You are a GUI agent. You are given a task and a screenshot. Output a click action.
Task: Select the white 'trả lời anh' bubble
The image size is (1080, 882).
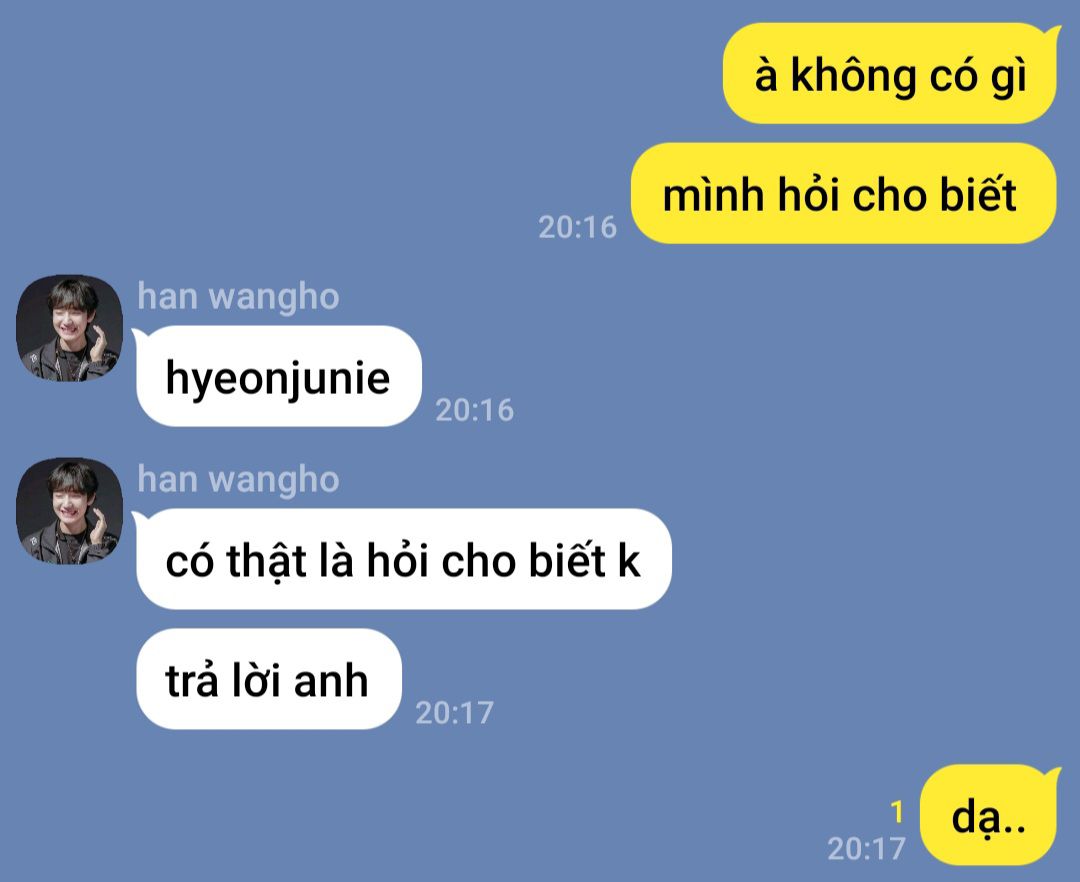(268, 679)
